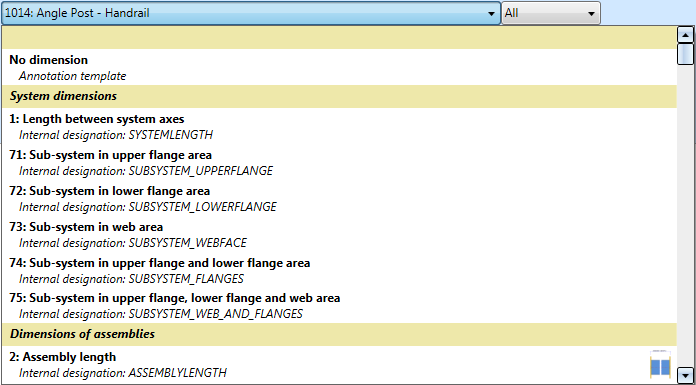Select 75: Sub-system upper, lower flange and web
This screenshot has width=696, height=385.
[339, 306]
